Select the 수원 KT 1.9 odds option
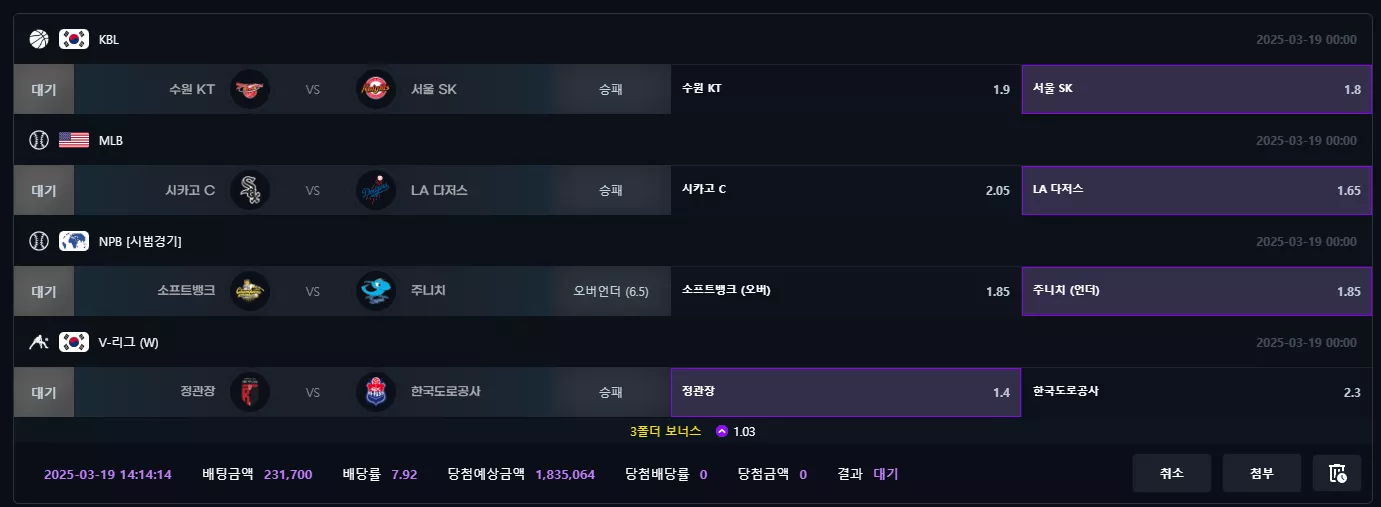 (x=846, y=89)
